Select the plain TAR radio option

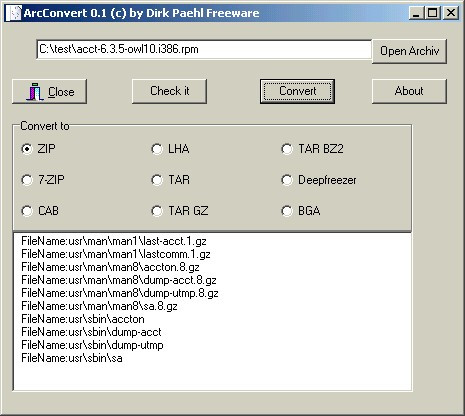pos(170,180)
